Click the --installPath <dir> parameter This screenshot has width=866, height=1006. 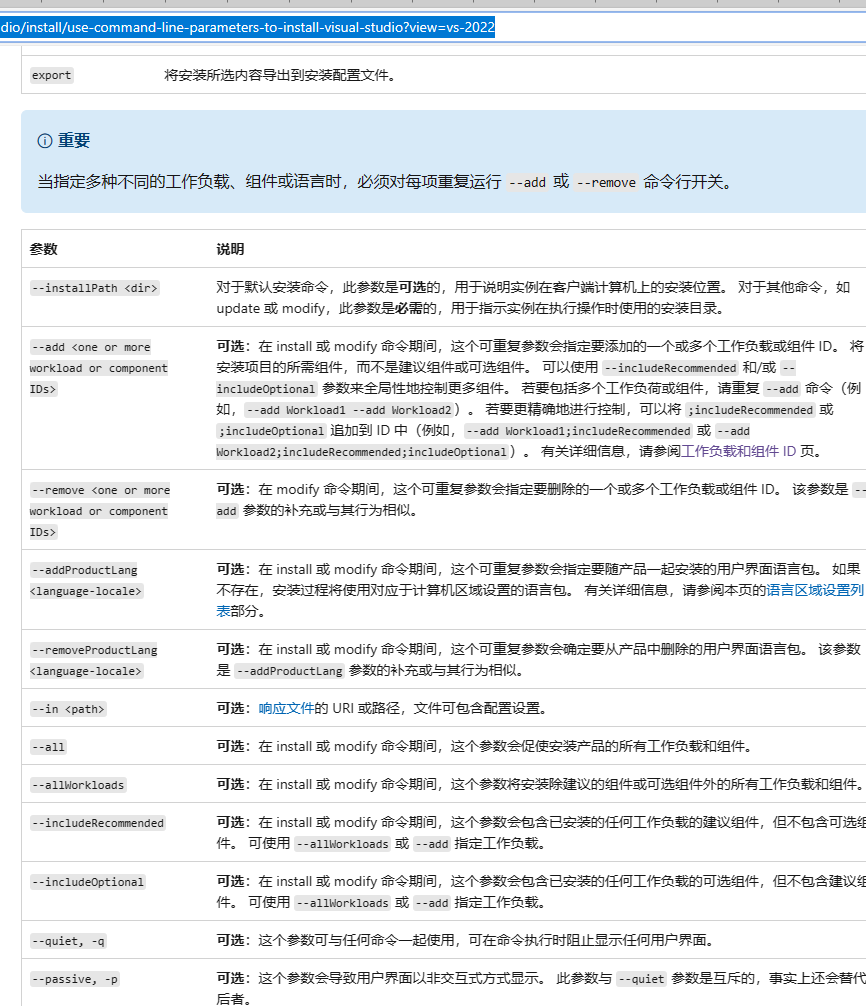pyautogui.click(x=94, y=288)
